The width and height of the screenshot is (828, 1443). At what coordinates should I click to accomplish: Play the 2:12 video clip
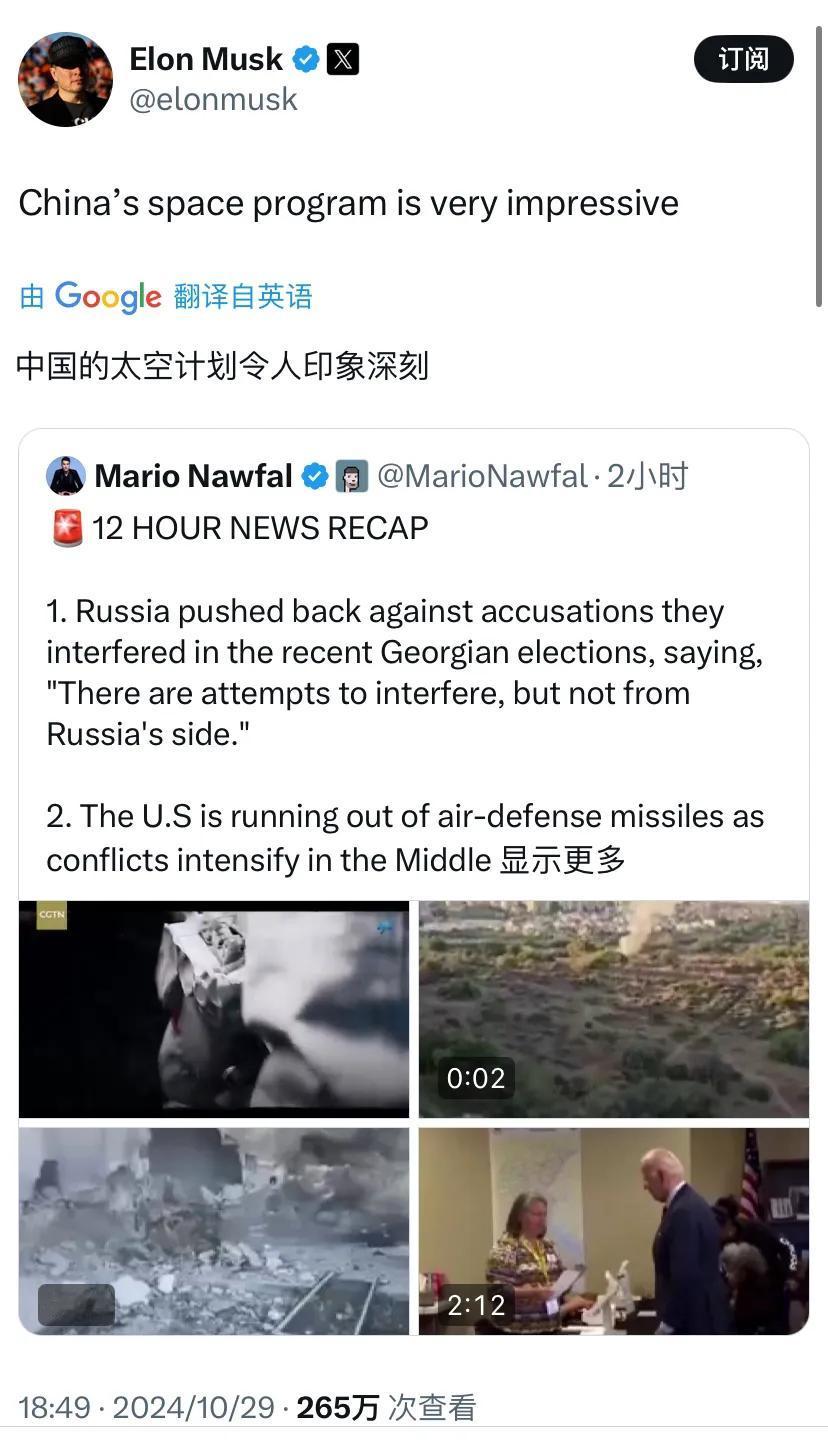click(x=613, y=1231)
